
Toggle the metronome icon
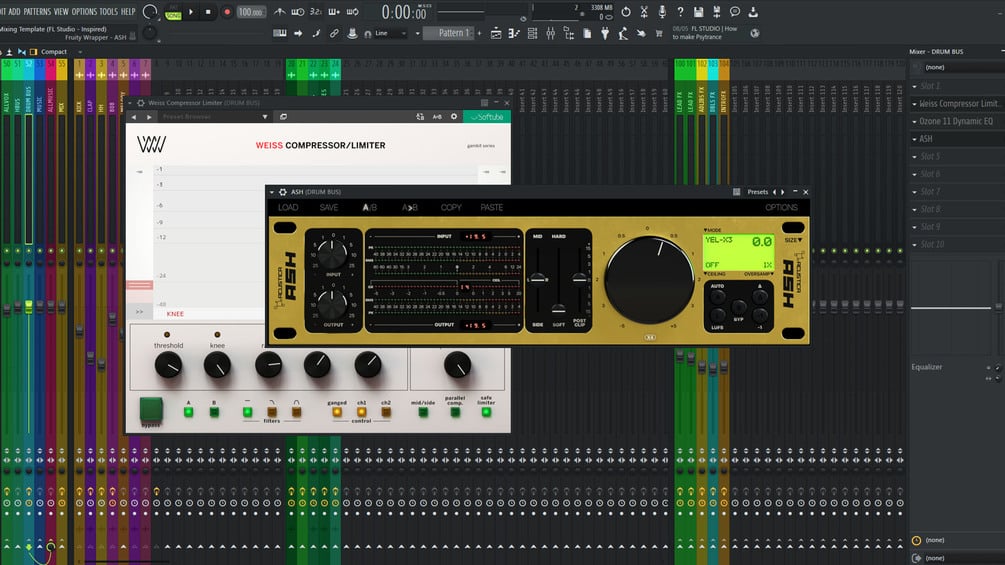click(x=280, y=12)
